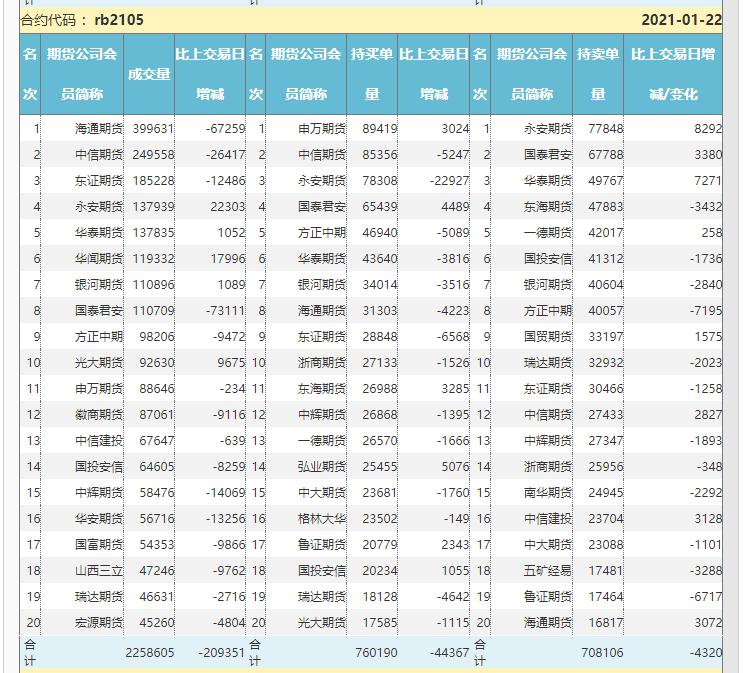The height and width of the screenshot is (673, 753).
Task: Click 徽商期货 row name
Action: 99,414
